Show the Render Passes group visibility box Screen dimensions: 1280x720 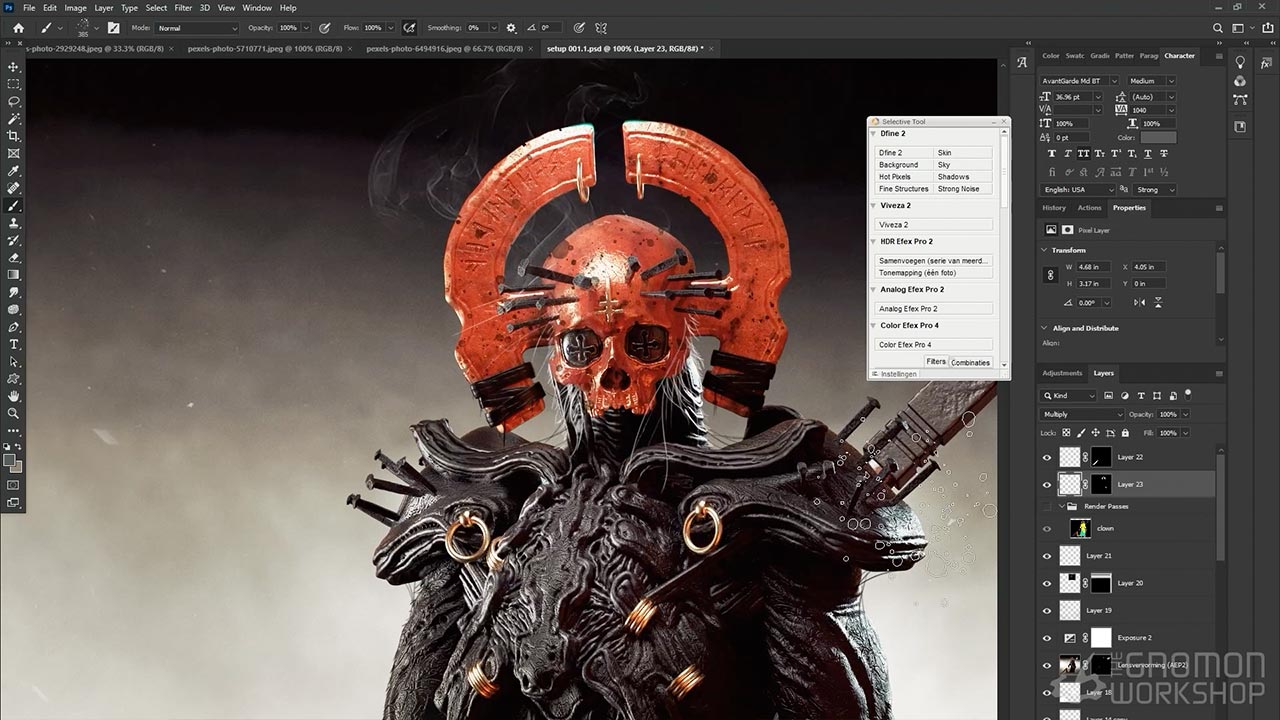1047,507
